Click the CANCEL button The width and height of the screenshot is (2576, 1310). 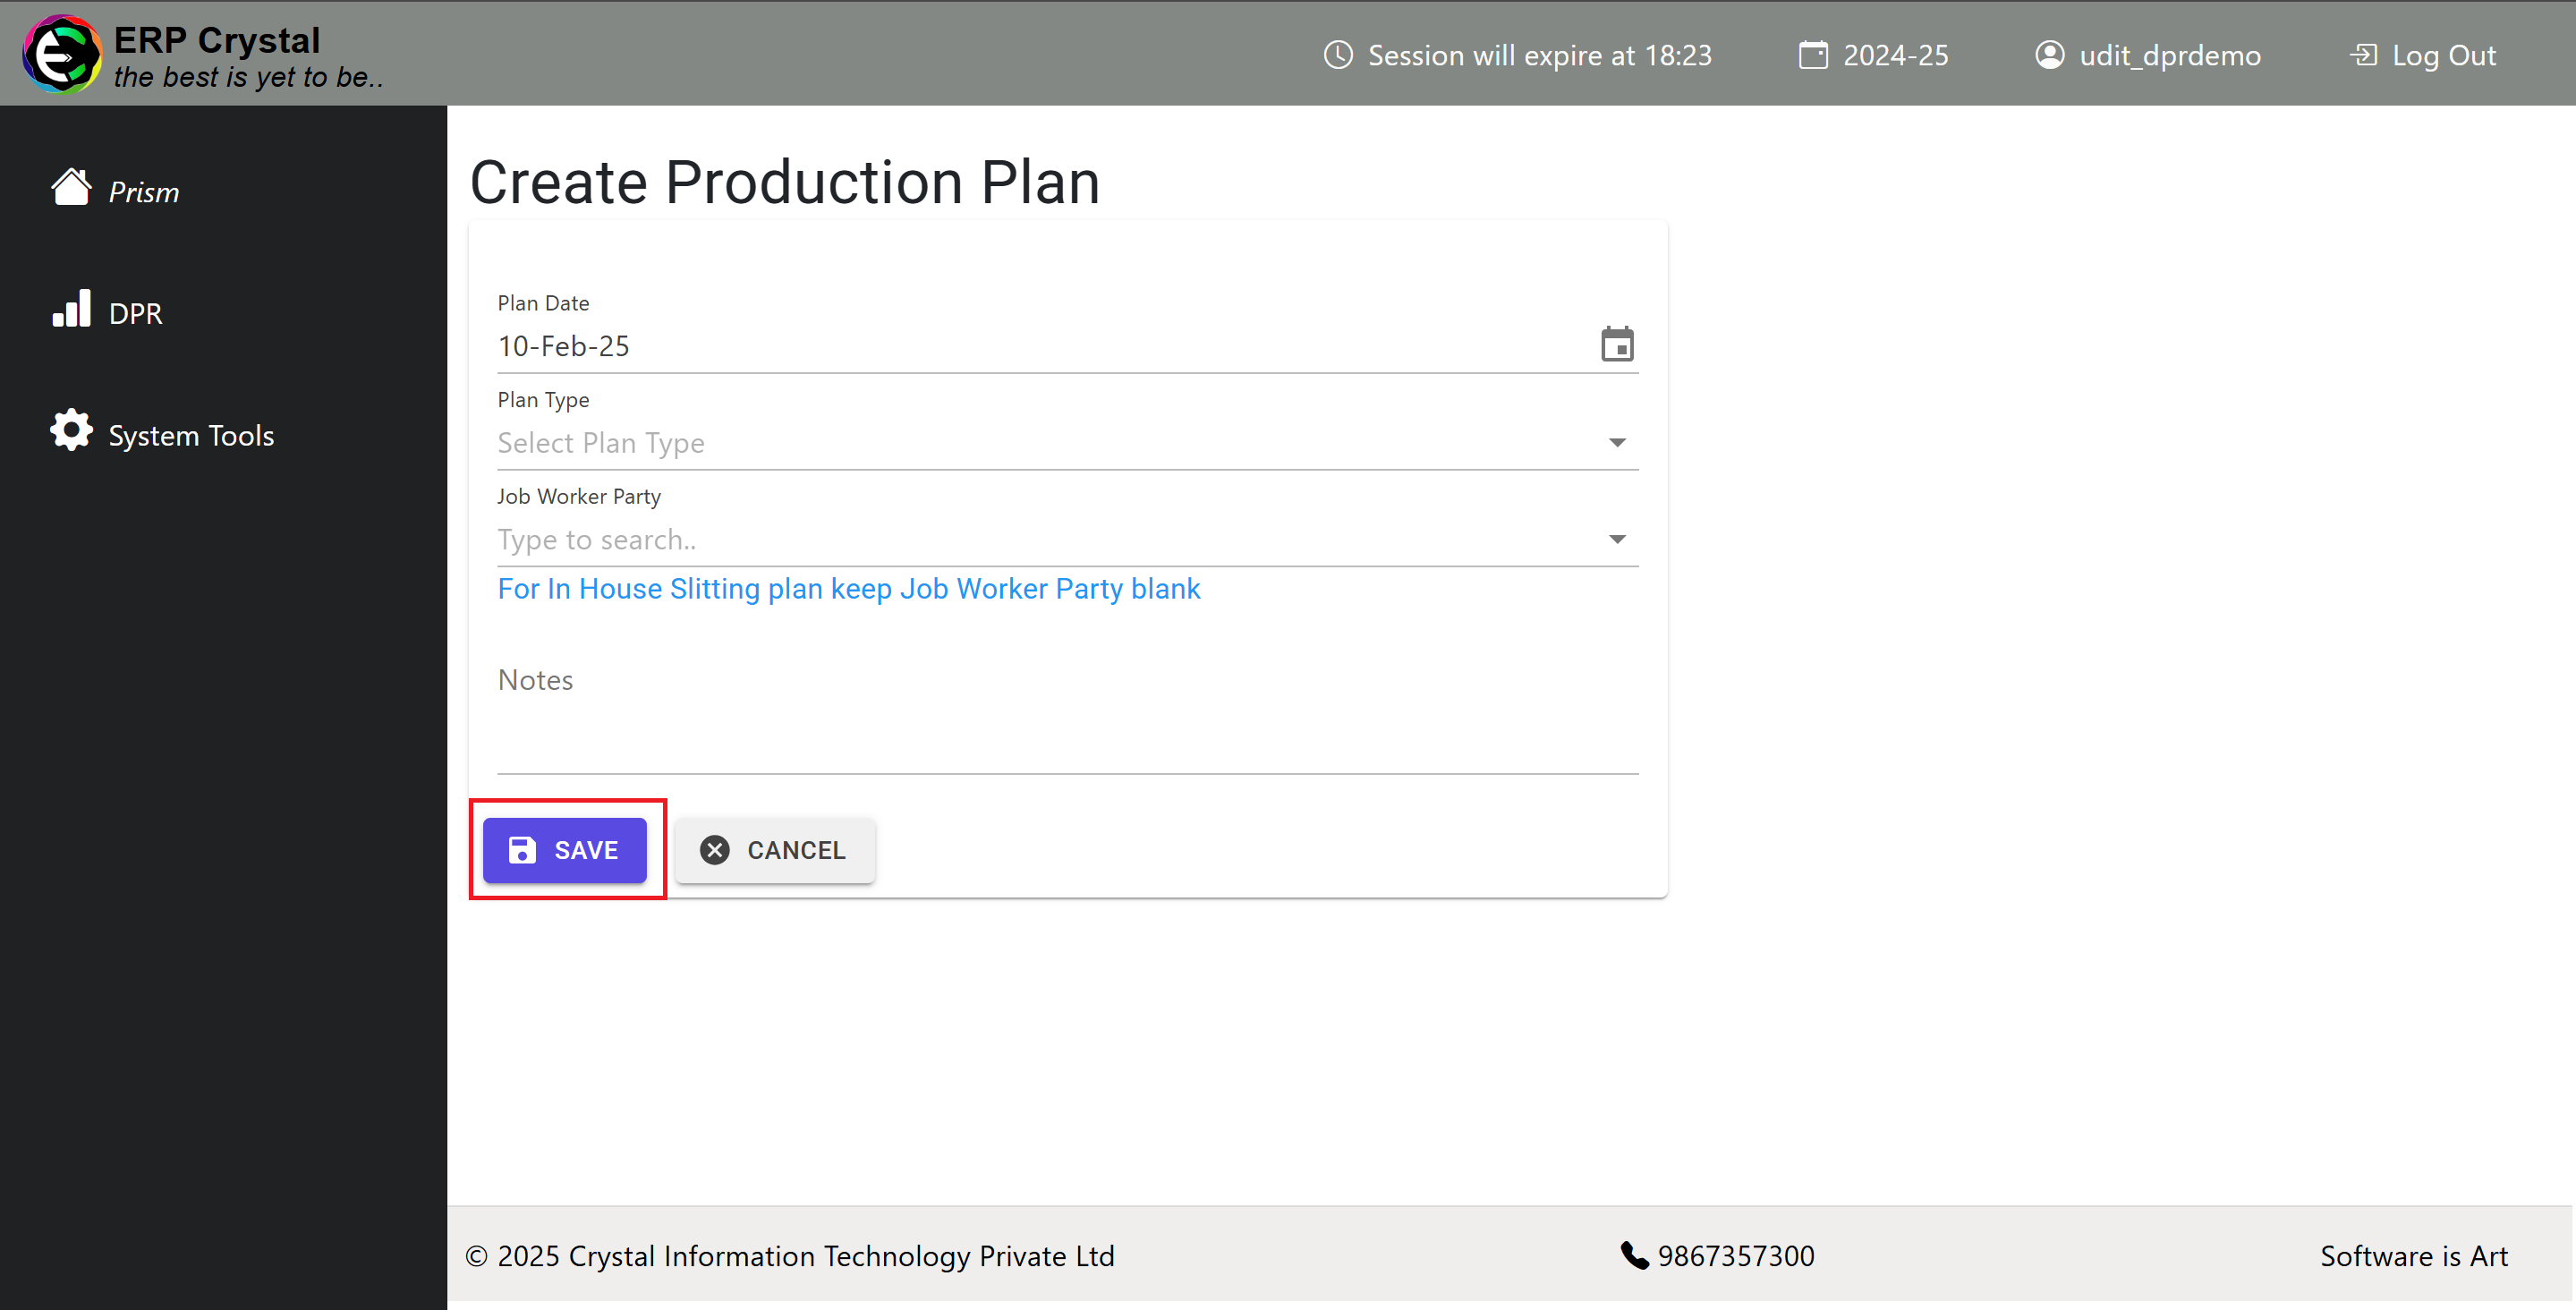click(x=773, y=849)
